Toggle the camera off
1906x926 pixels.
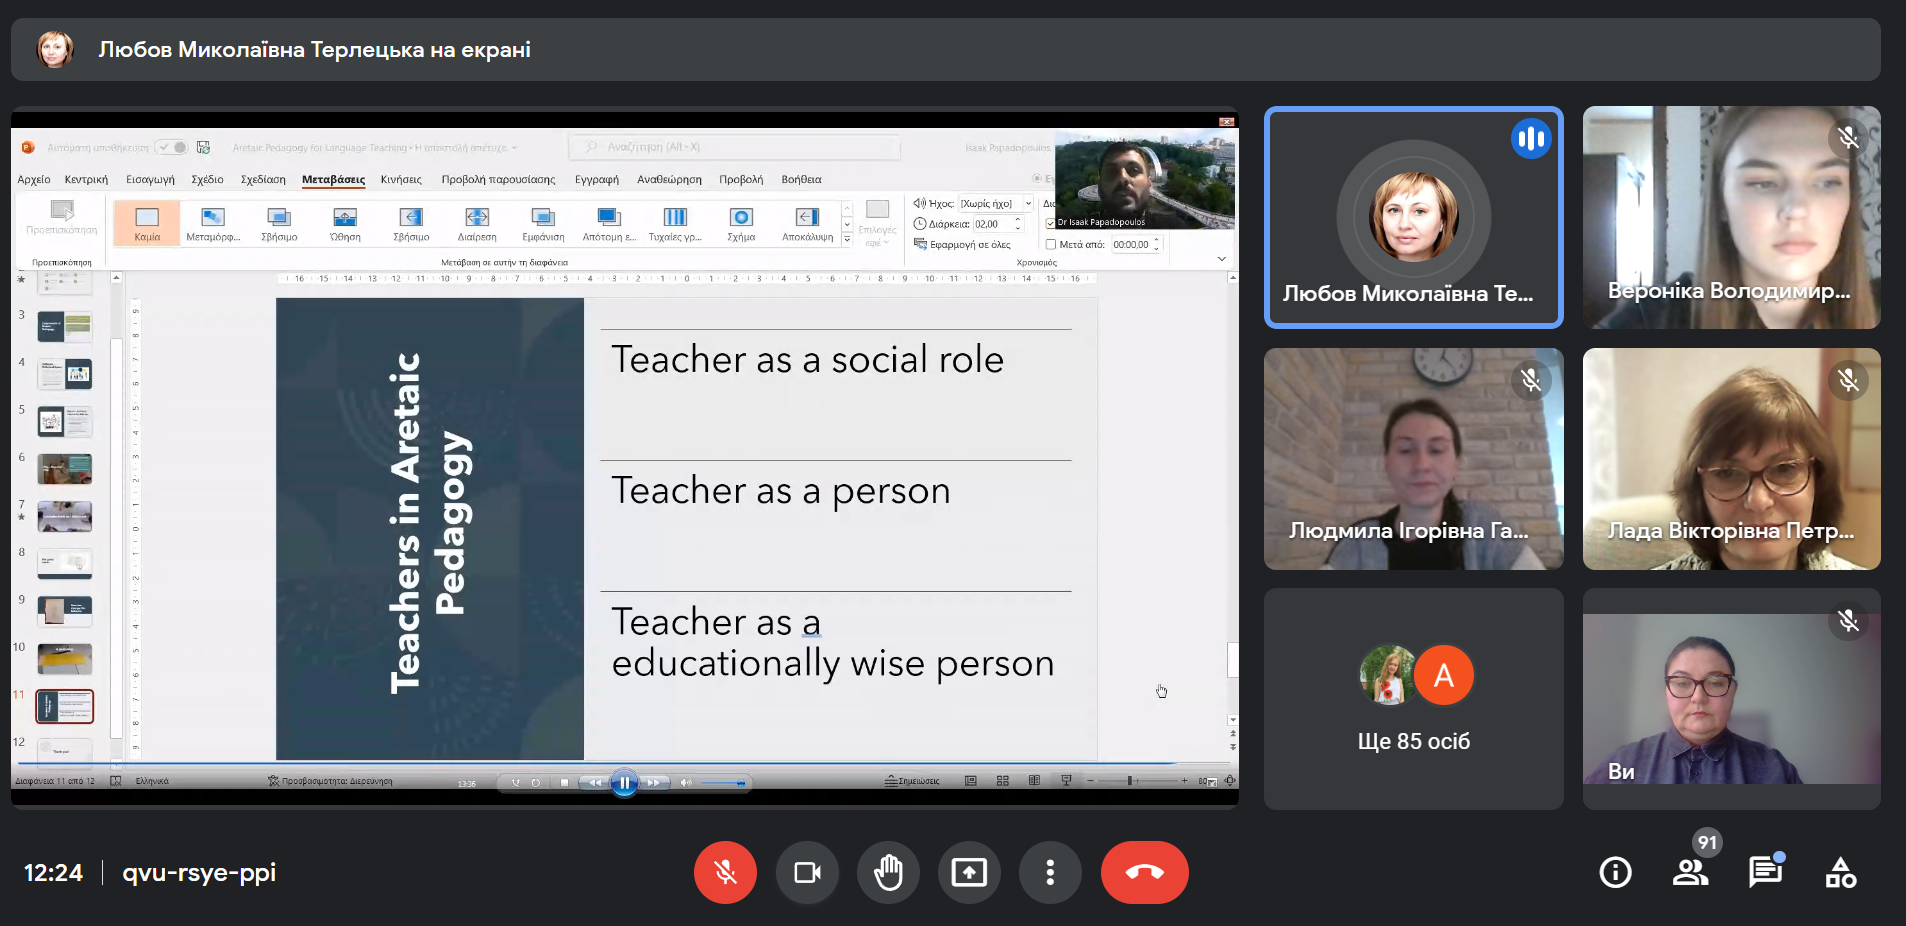pyautogui.click(x=807, y=873)
